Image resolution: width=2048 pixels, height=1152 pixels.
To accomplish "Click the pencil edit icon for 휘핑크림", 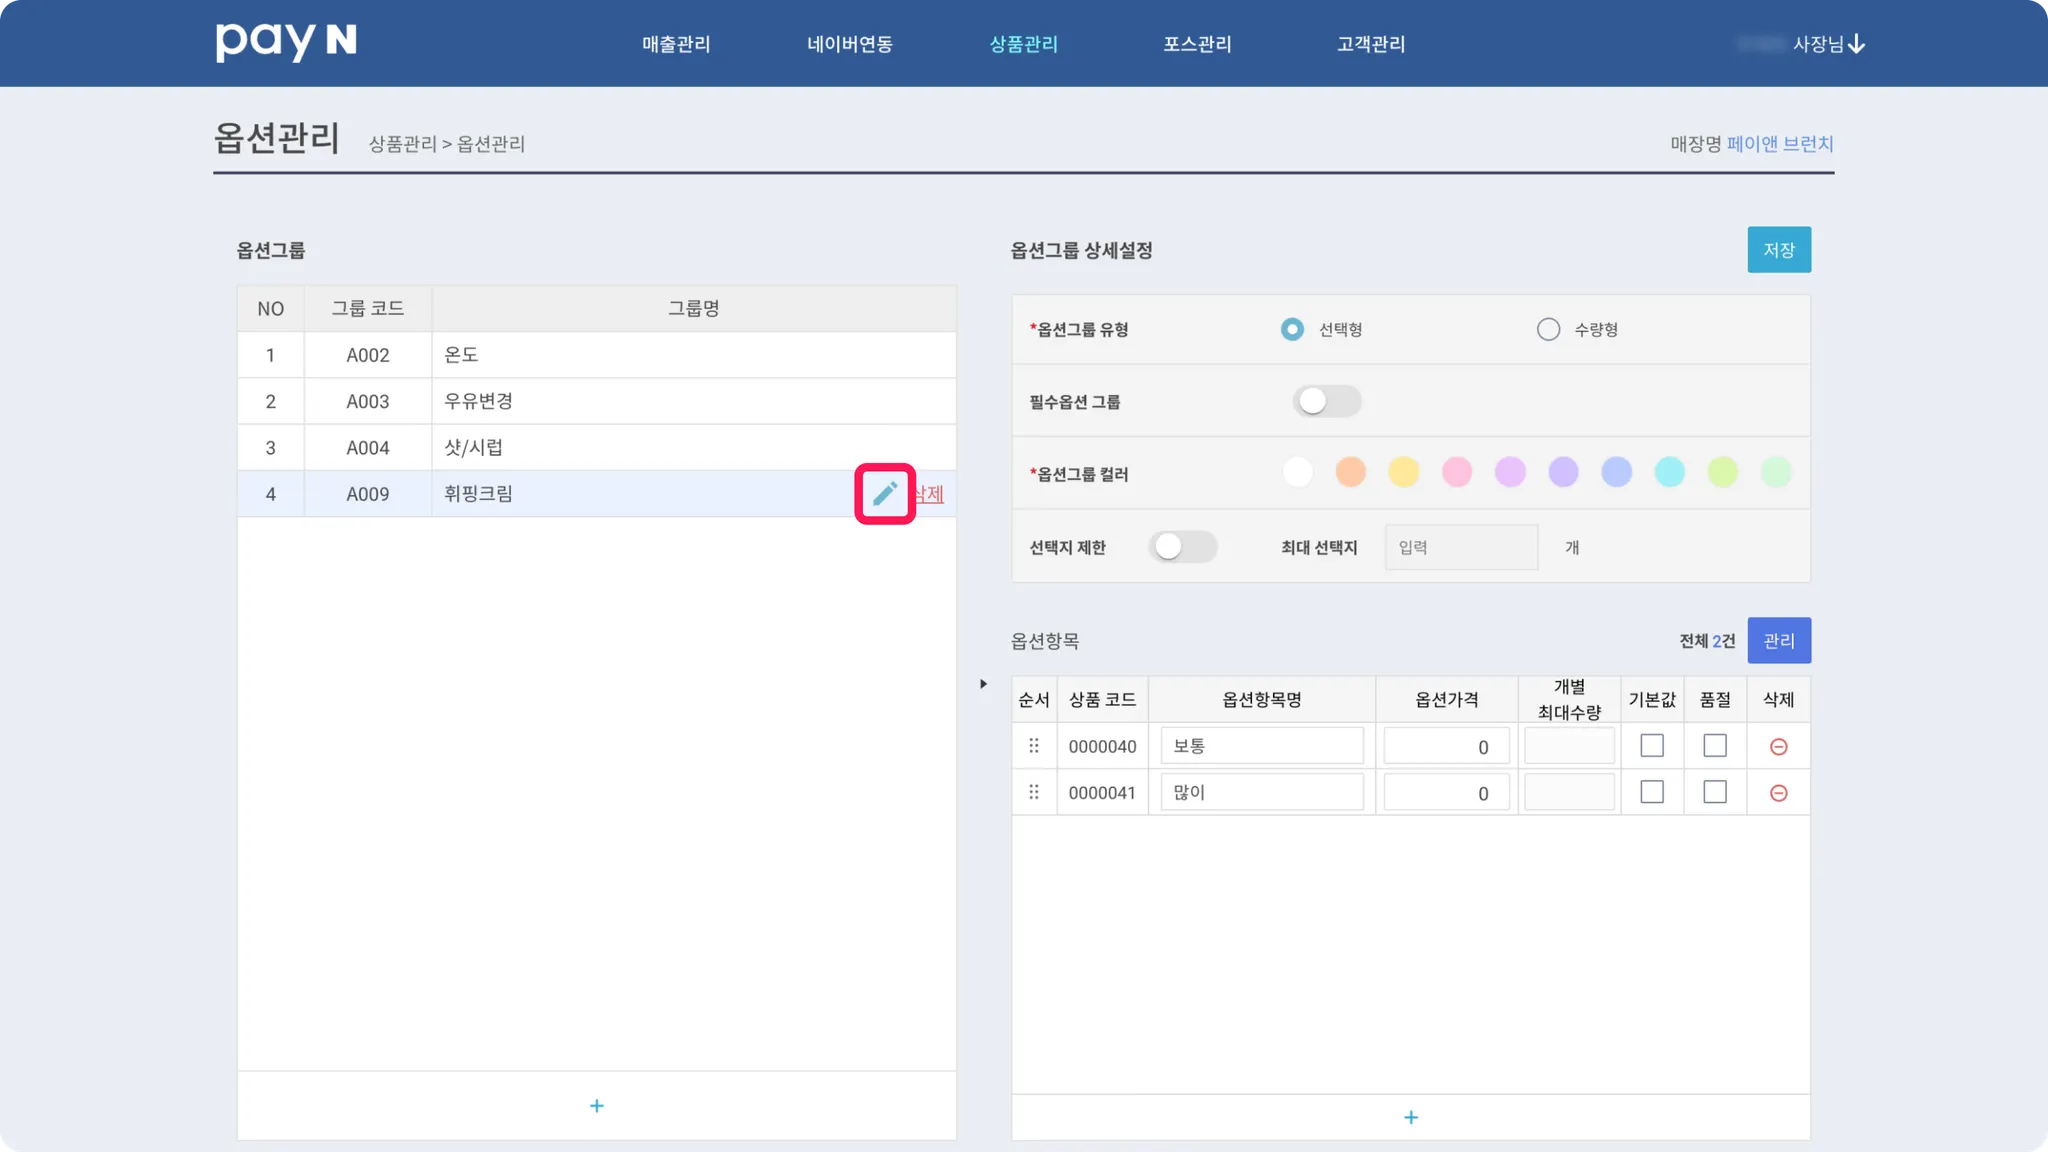I will [x=885, y=493].
